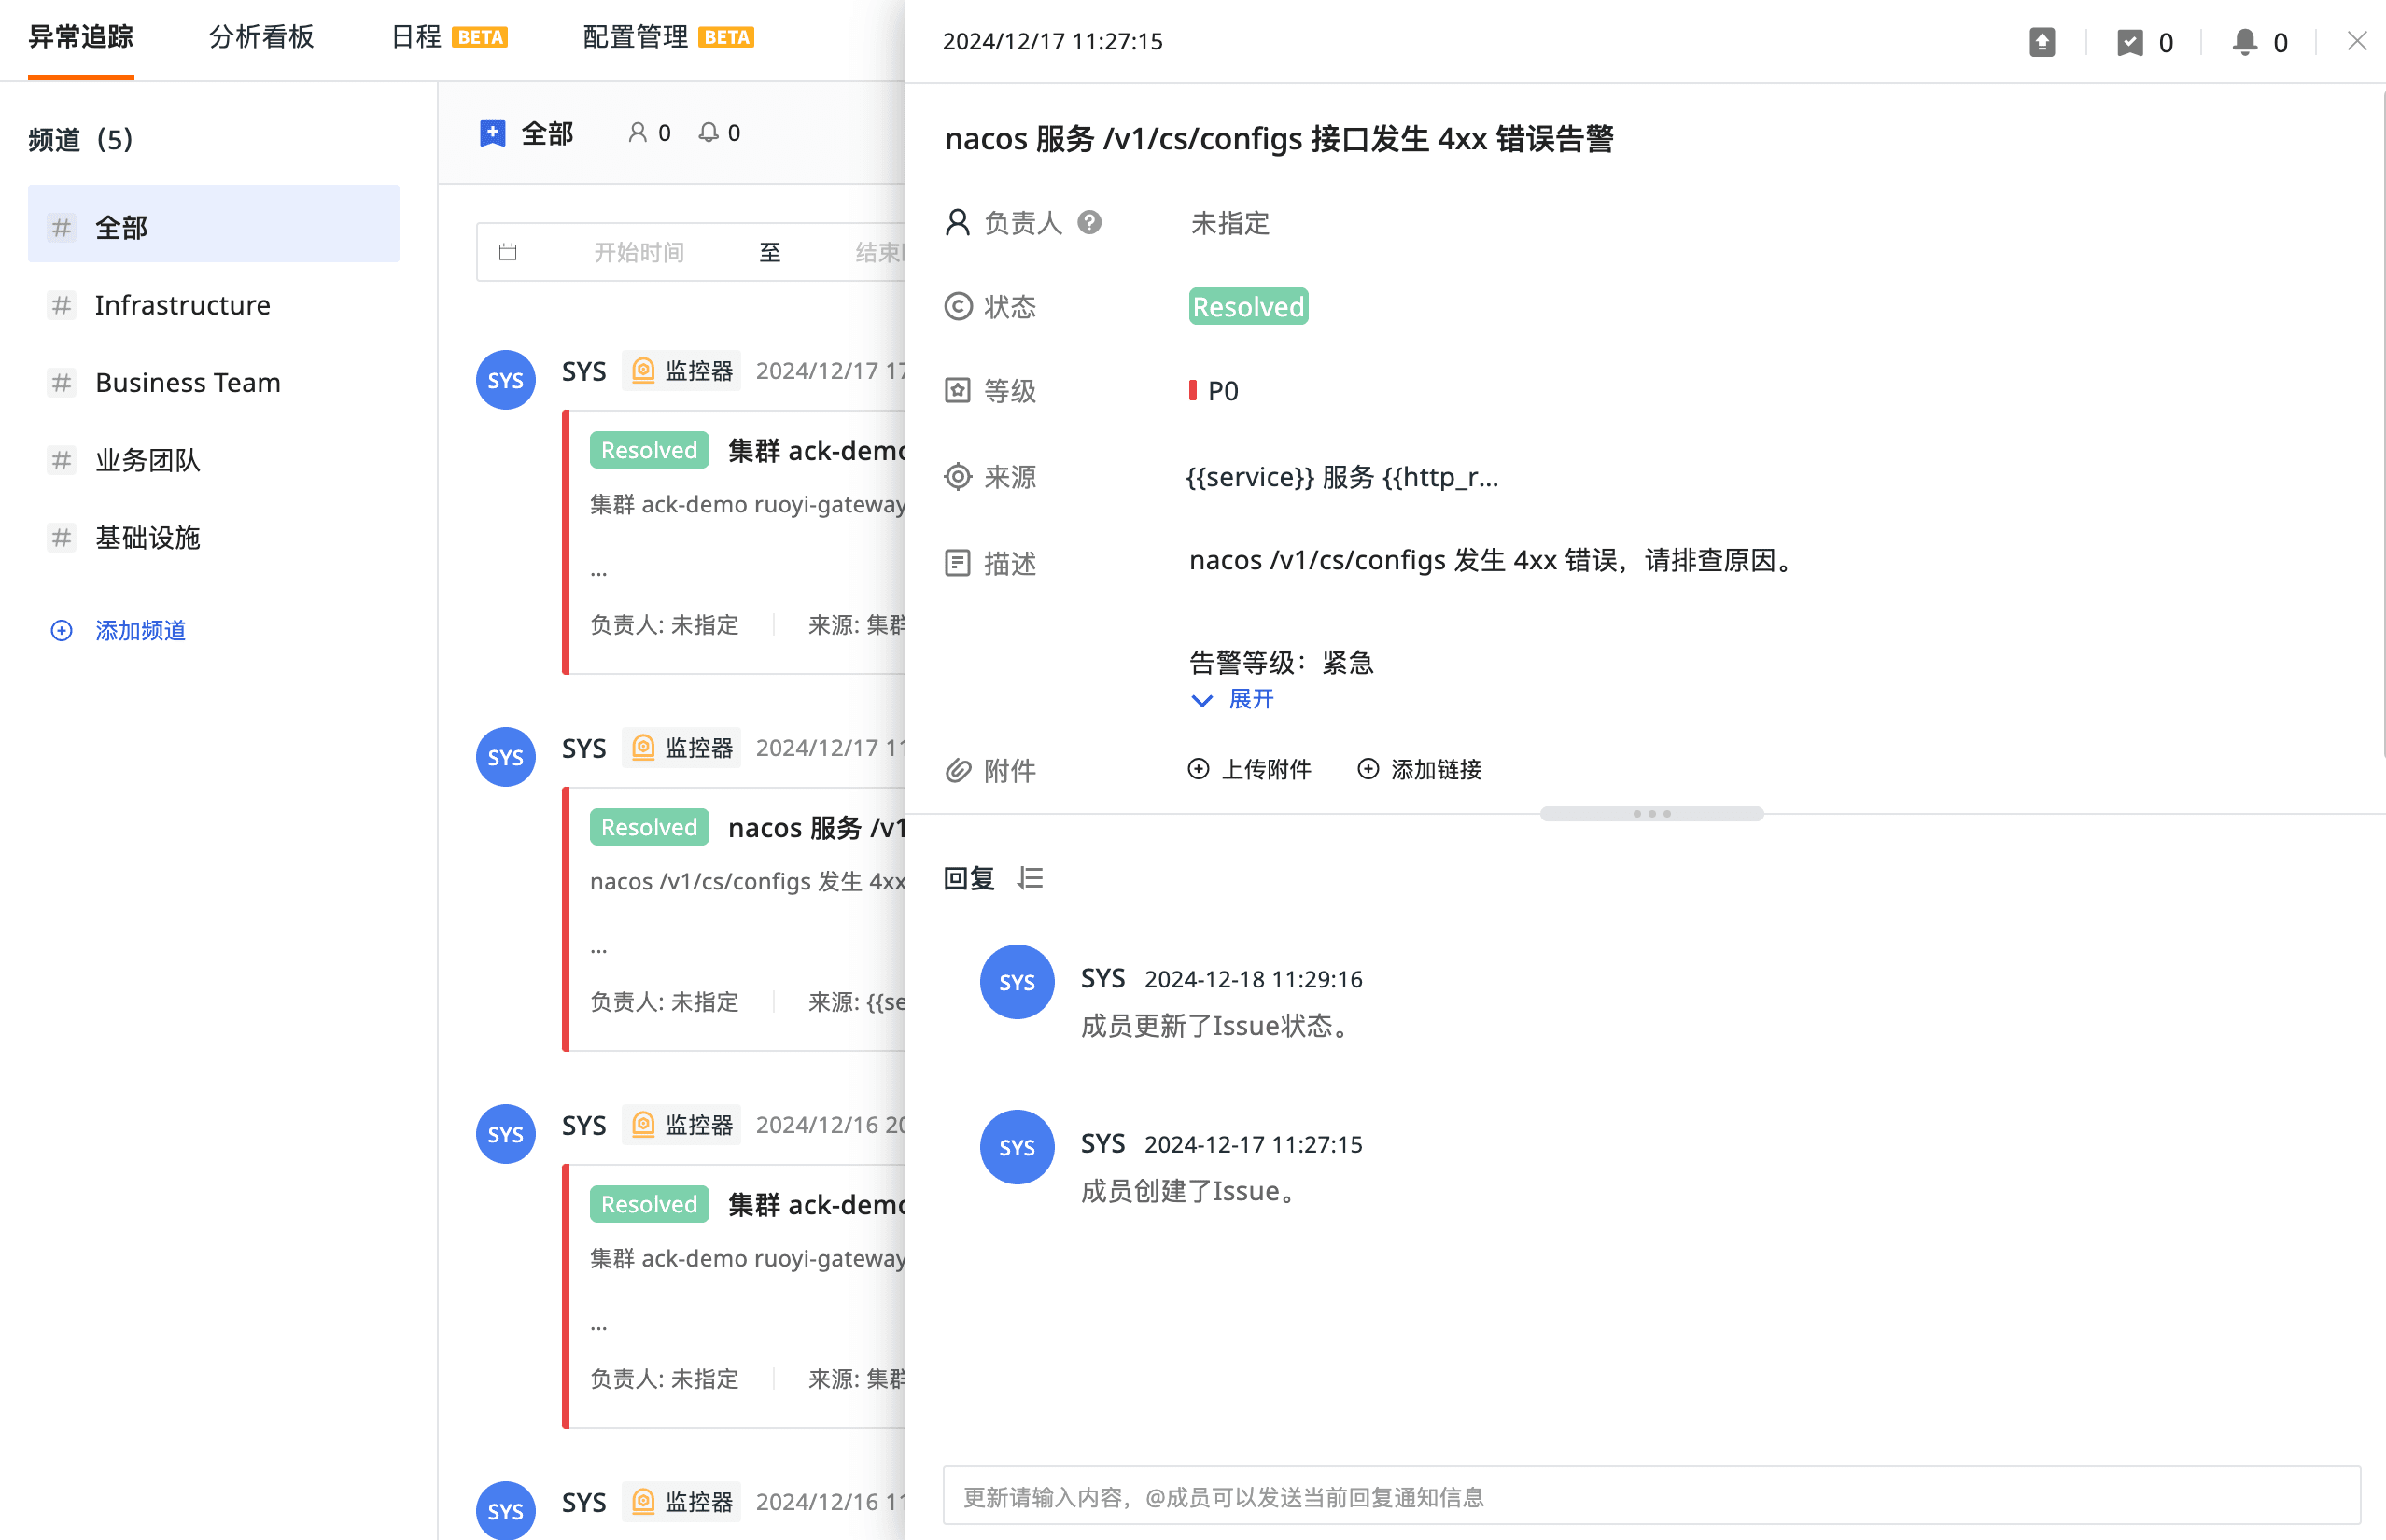Click the help icon next to 负责人

click(x=1089, y=222)
